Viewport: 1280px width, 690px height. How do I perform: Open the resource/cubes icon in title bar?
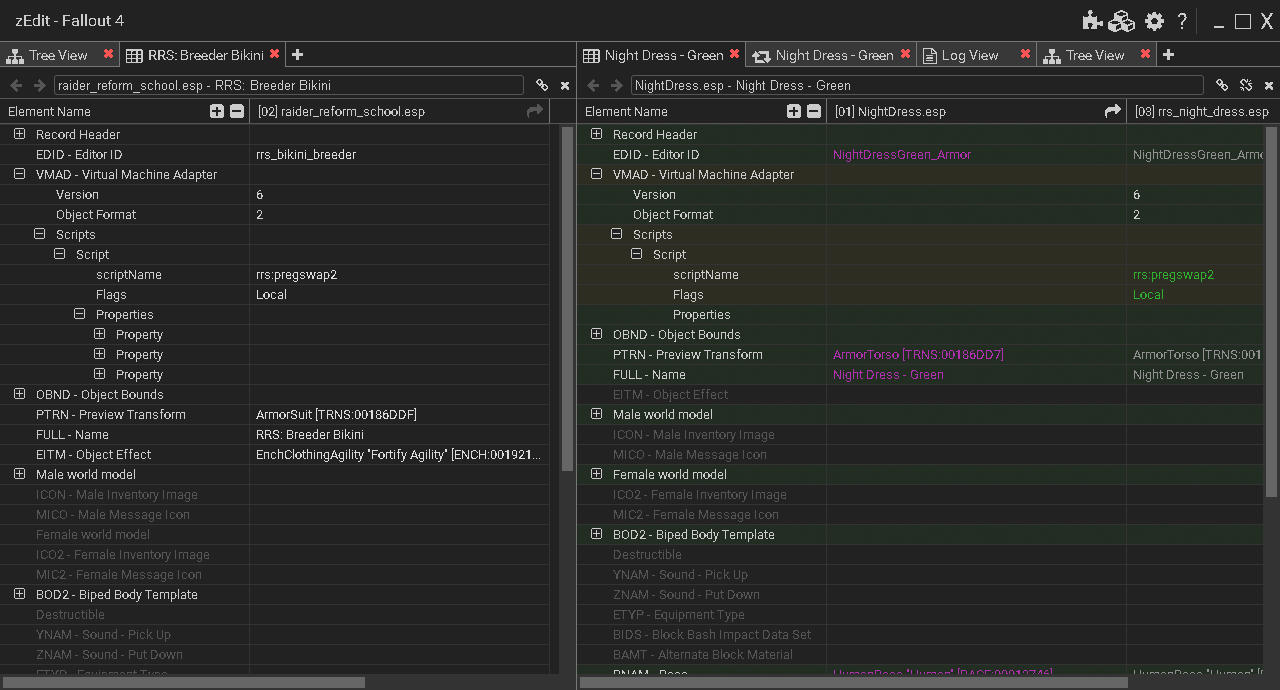pyautogui.click(x=1122, y=21)
